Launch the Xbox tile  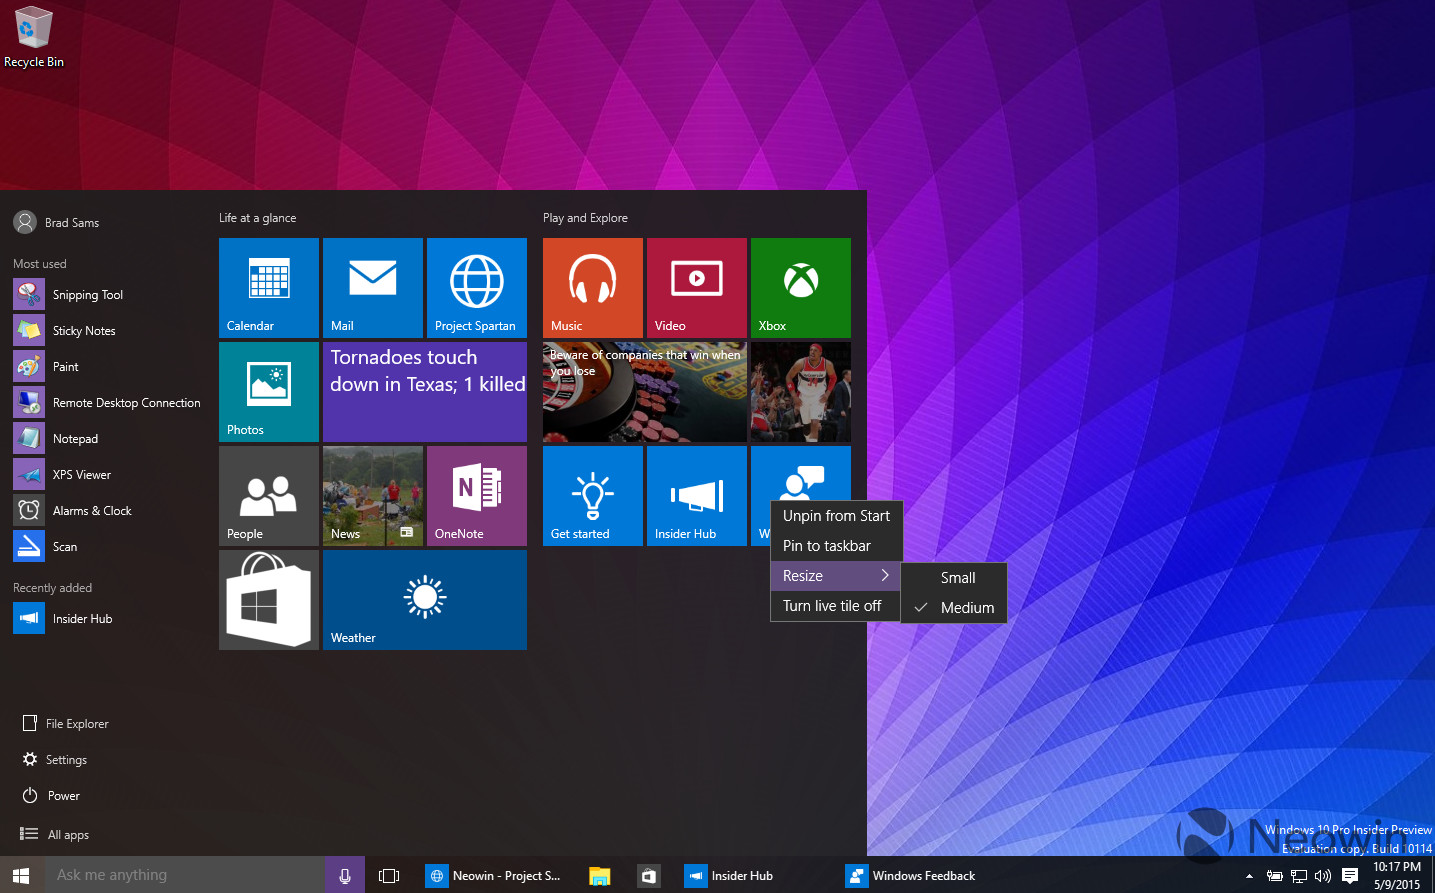(x=801, y=288)
